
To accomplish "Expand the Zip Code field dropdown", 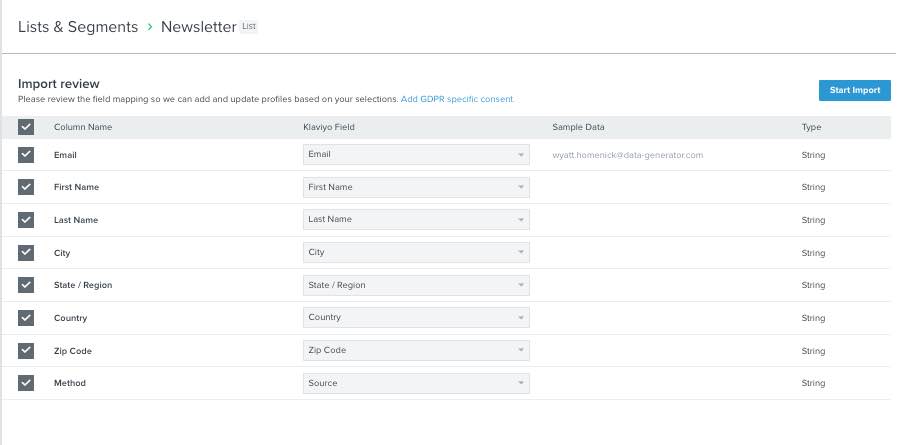I will tap(416, 351).
